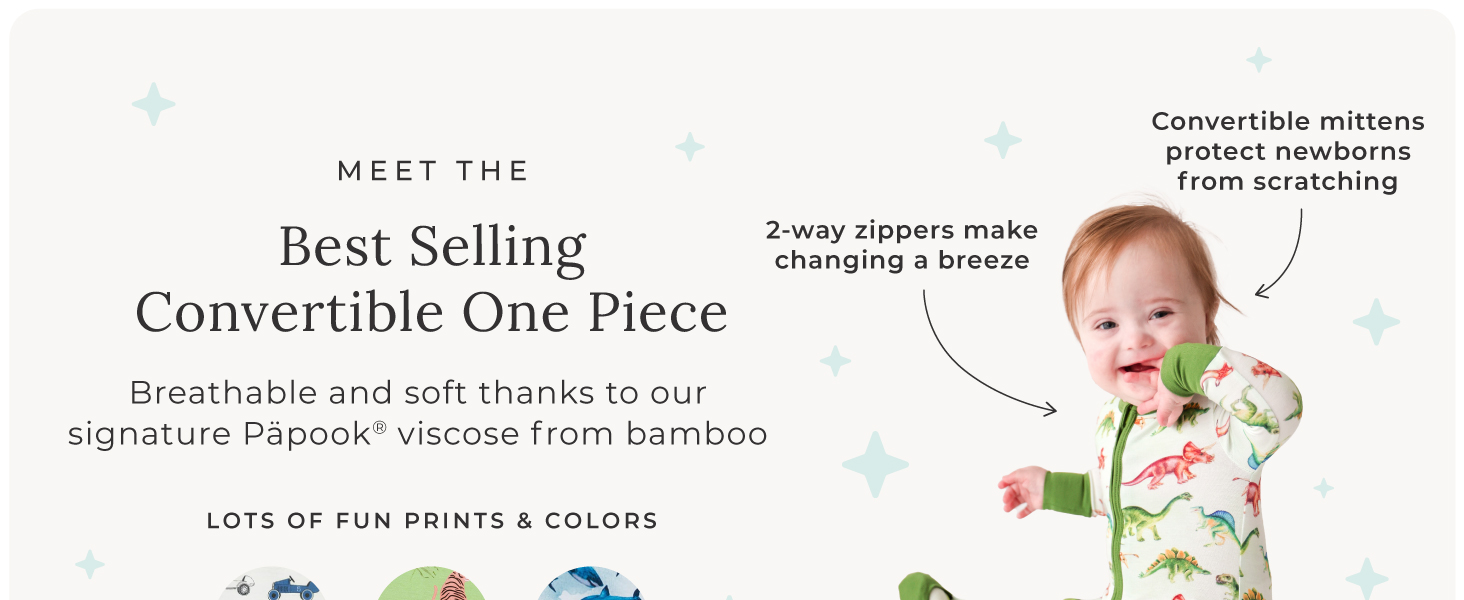This screenshot has height=600, width=1464.
Task: Click the 'MEET THE' text
Action: click(x=433, y=171)
